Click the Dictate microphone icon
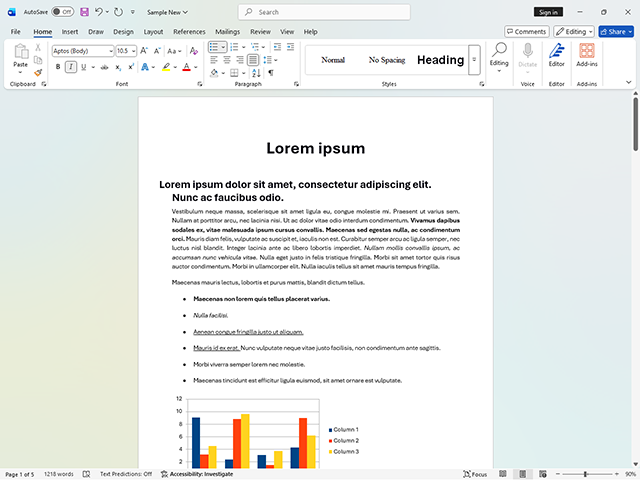 pos(528,51)
